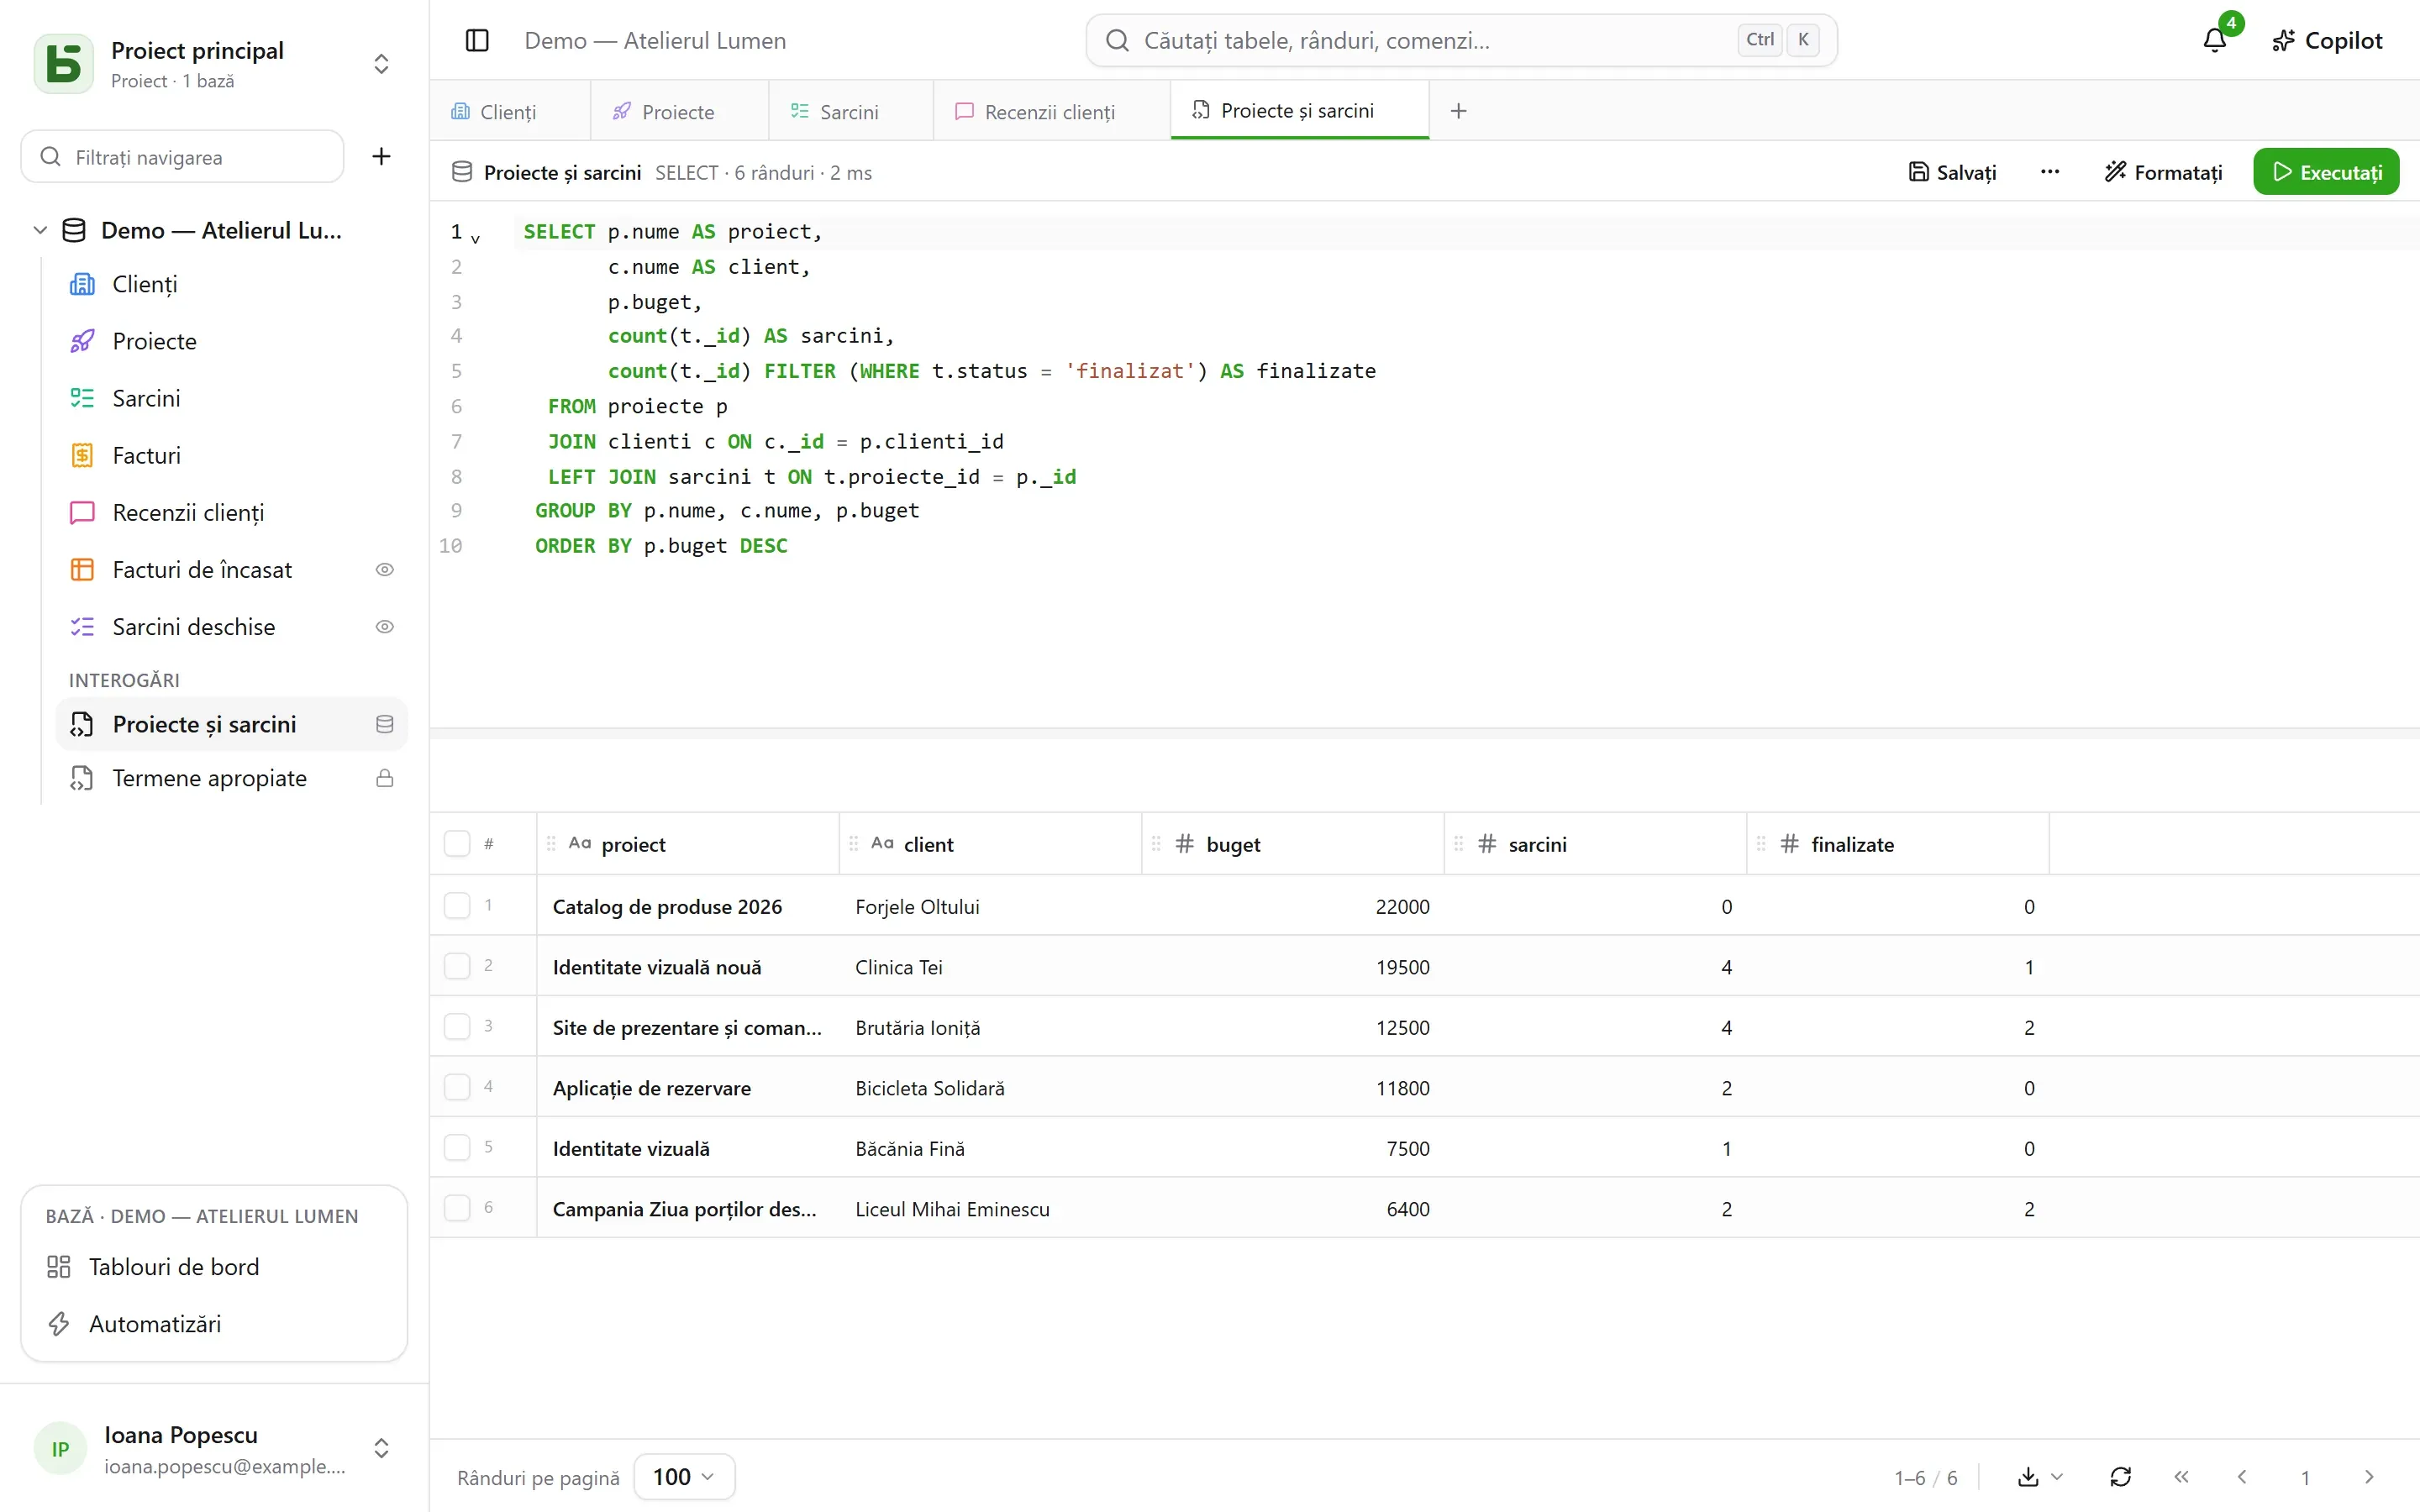Select all rows with header checkbox
The width and height of the screenshot is (2420, 1512).
457,844
